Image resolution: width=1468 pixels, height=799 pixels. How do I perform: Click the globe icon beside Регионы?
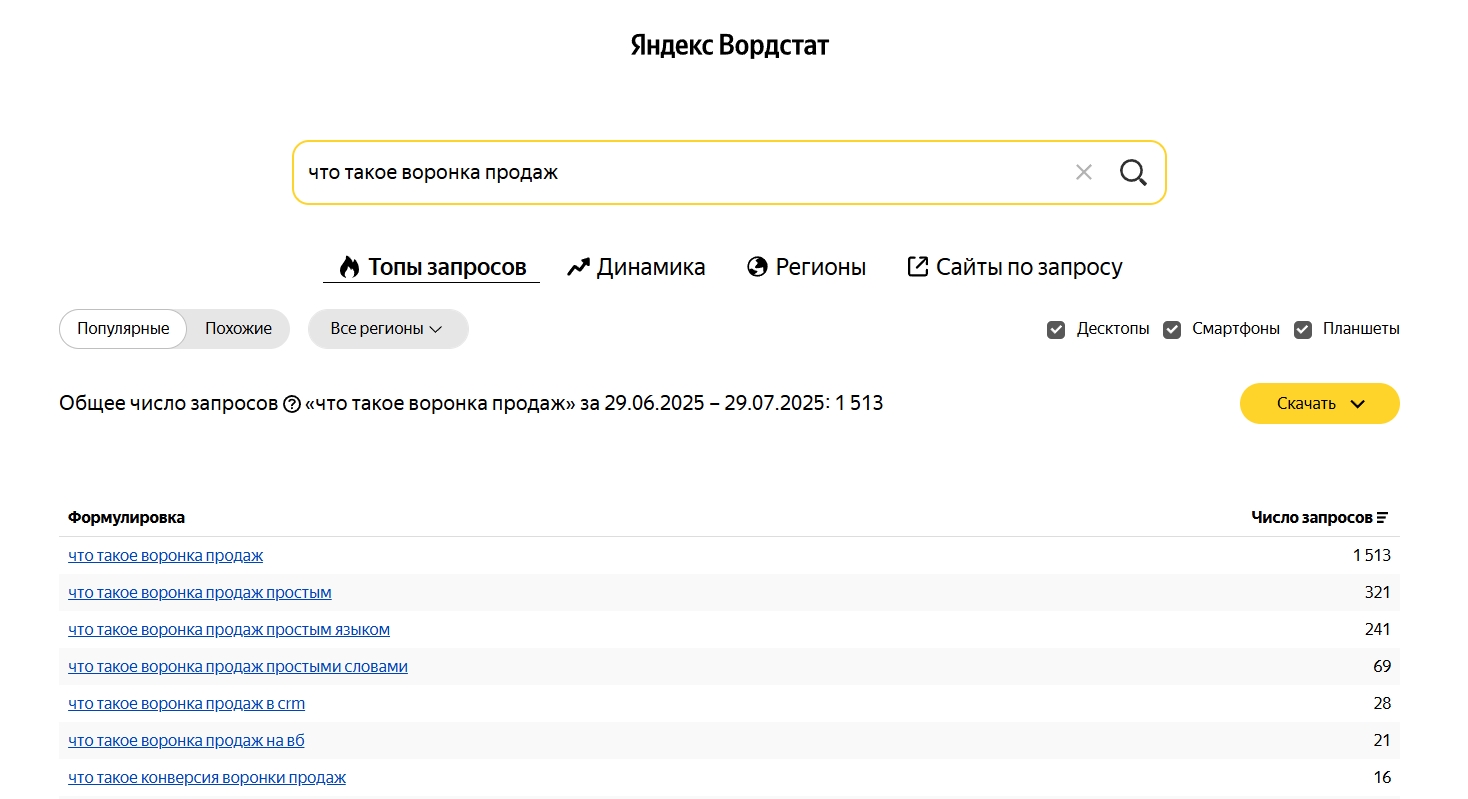pos(756,266)
